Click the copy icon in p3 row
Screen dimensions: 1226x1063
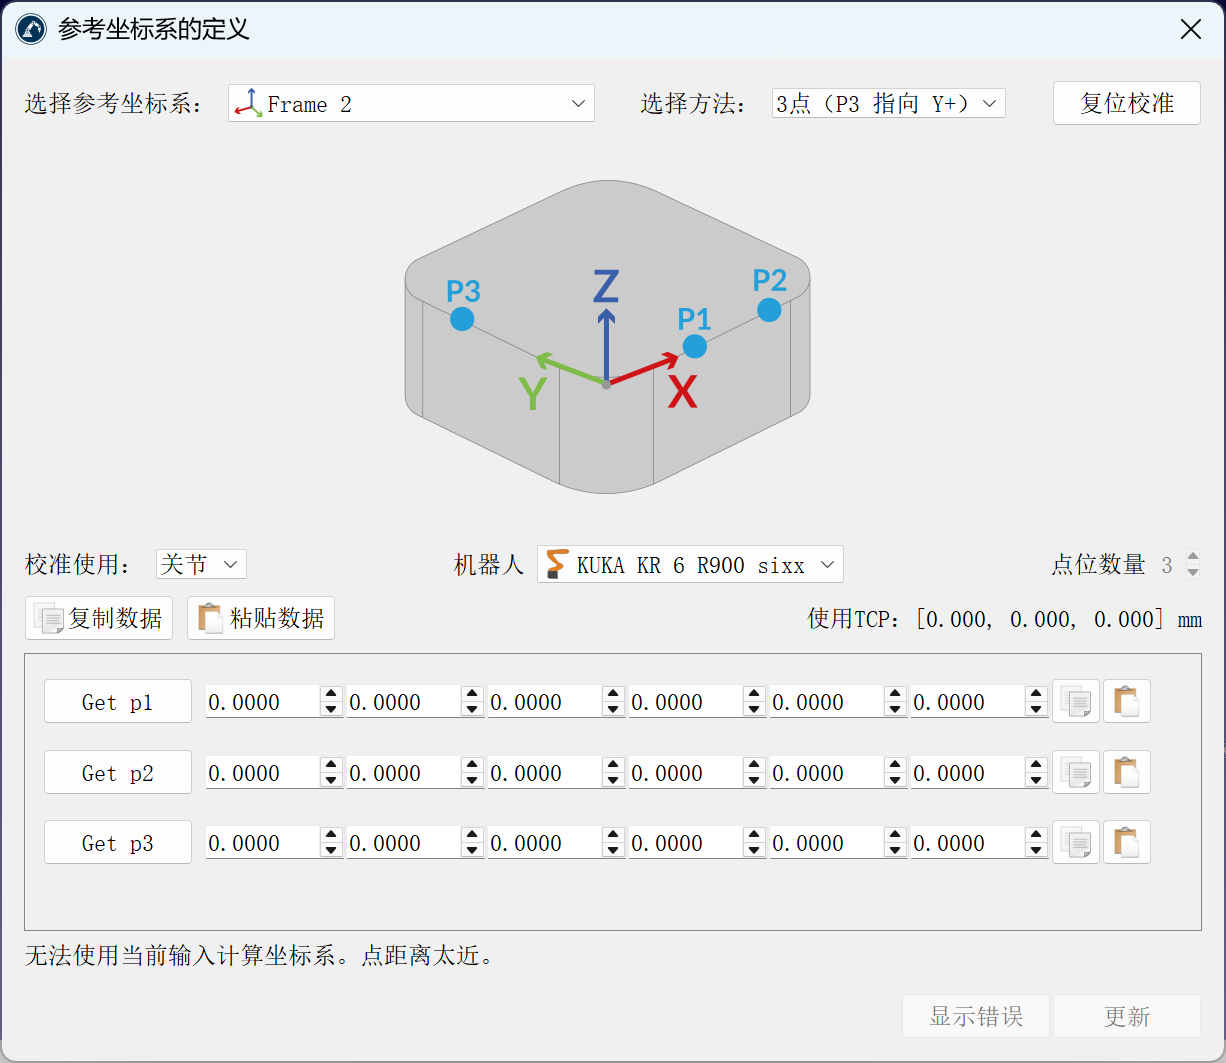[1076, 842]
